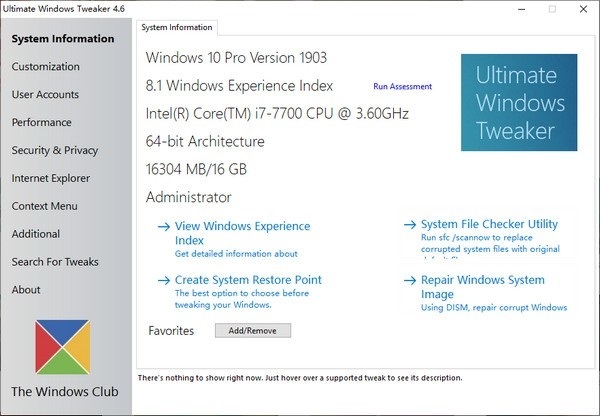The width and height of the screenshot is (600, 416).
Task: Click the Run Assessment link
Action: tap(403, 87)
